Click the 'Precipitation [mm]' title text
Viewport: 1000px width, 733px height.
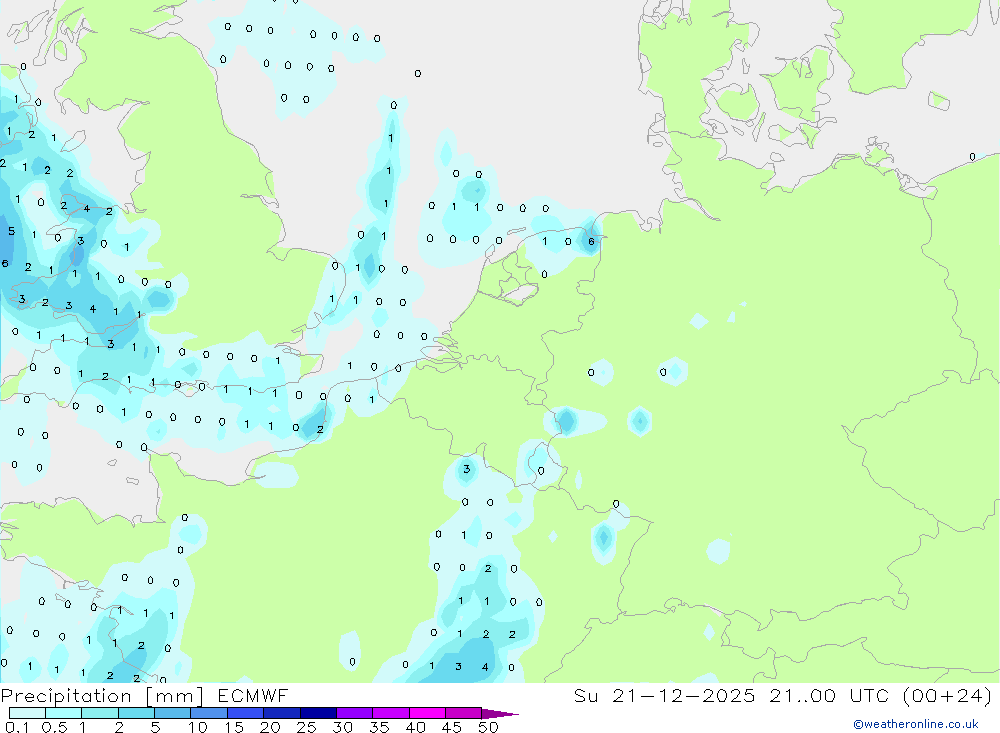click(102, 696)
